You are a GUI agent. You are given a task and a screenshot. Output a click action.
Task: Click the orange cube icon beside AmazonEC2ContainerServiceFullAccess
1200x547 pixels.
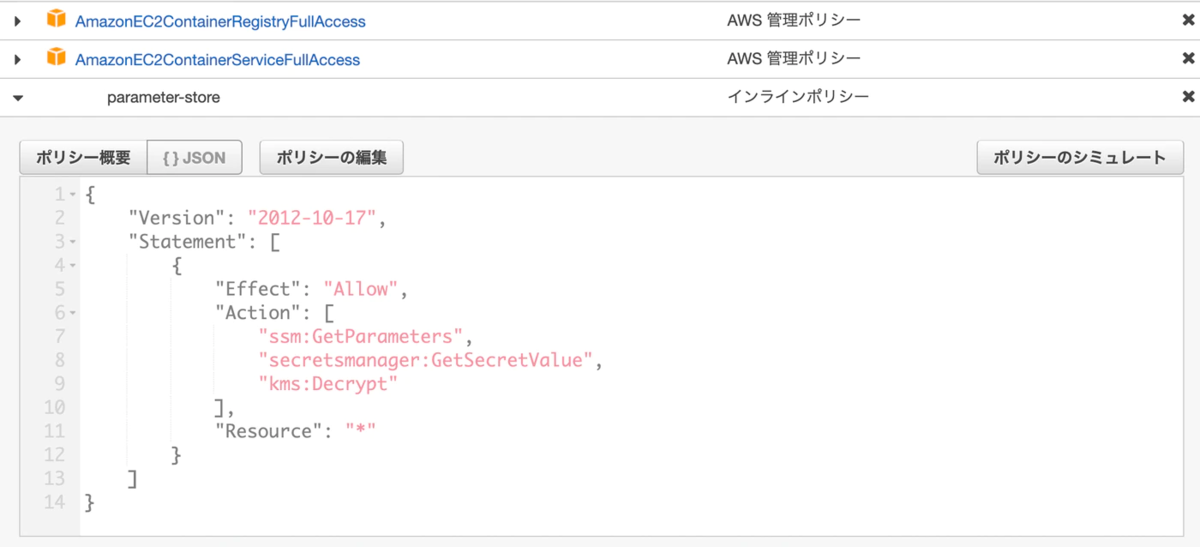[x=56, y=58]
